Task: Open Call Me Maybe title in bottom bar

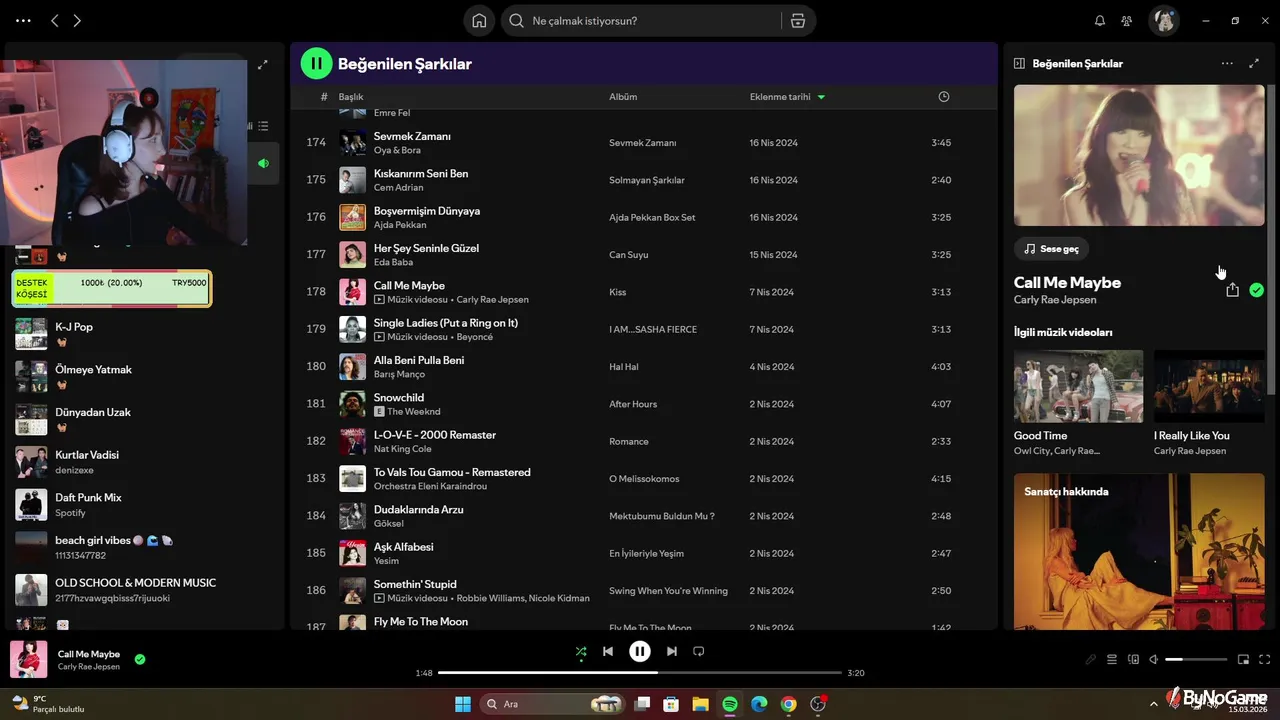Action: tap(89, 654)
